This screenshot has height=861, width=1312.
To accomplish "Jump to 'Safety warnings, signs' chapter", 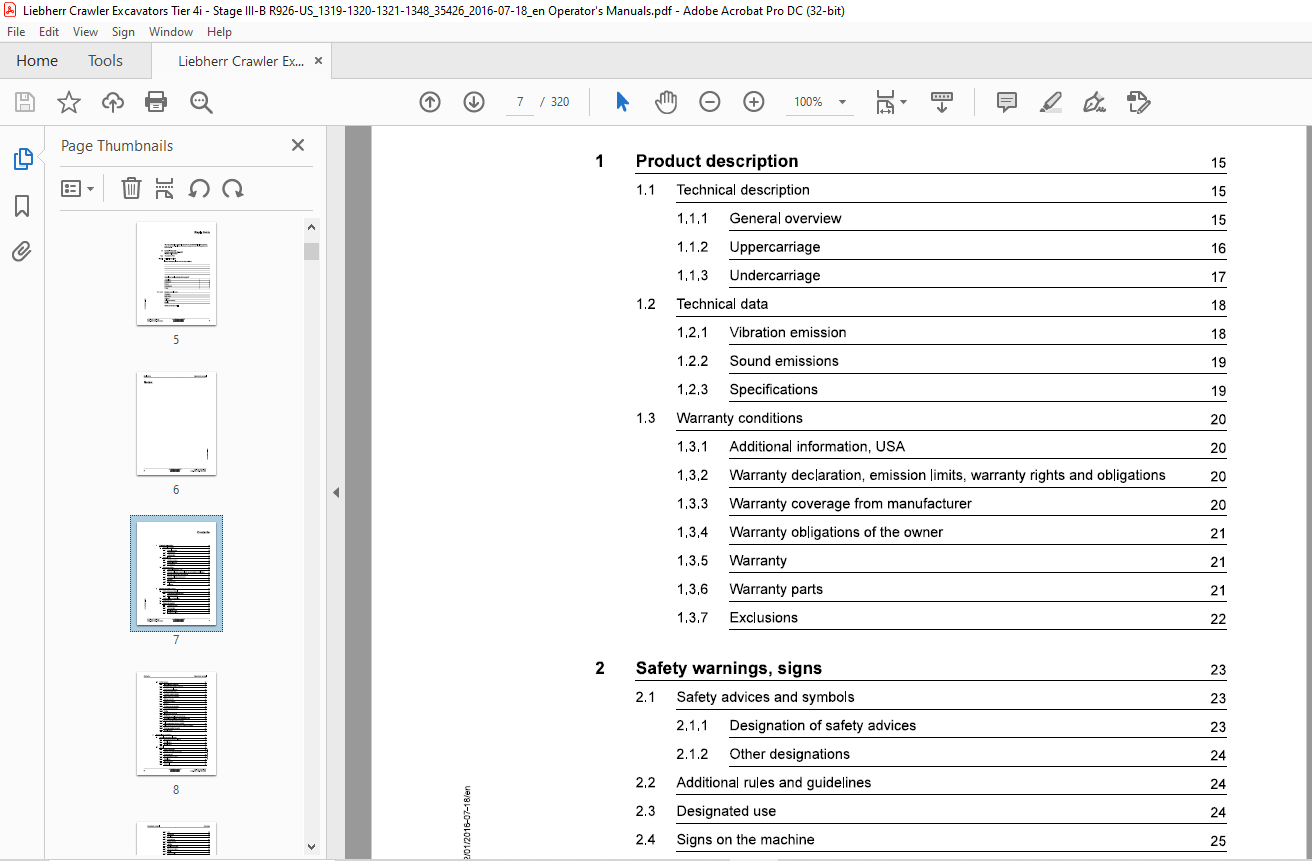I will coord(729,668).
